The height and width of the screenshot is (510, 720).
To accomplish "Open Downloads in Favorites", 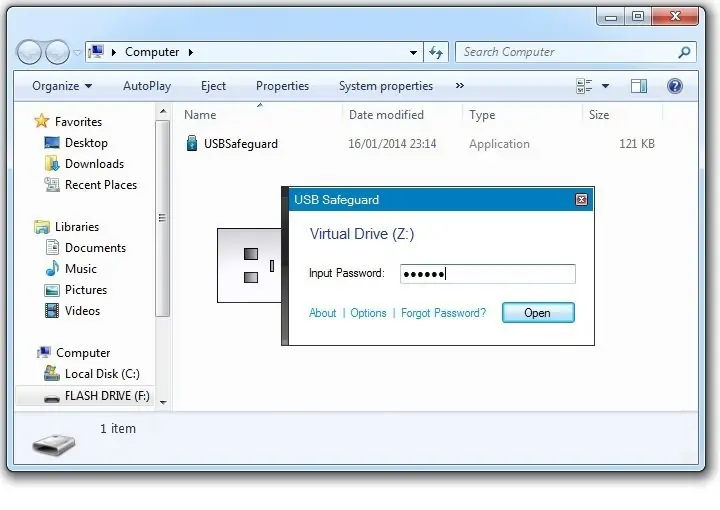I will click(x=95, y=164).
